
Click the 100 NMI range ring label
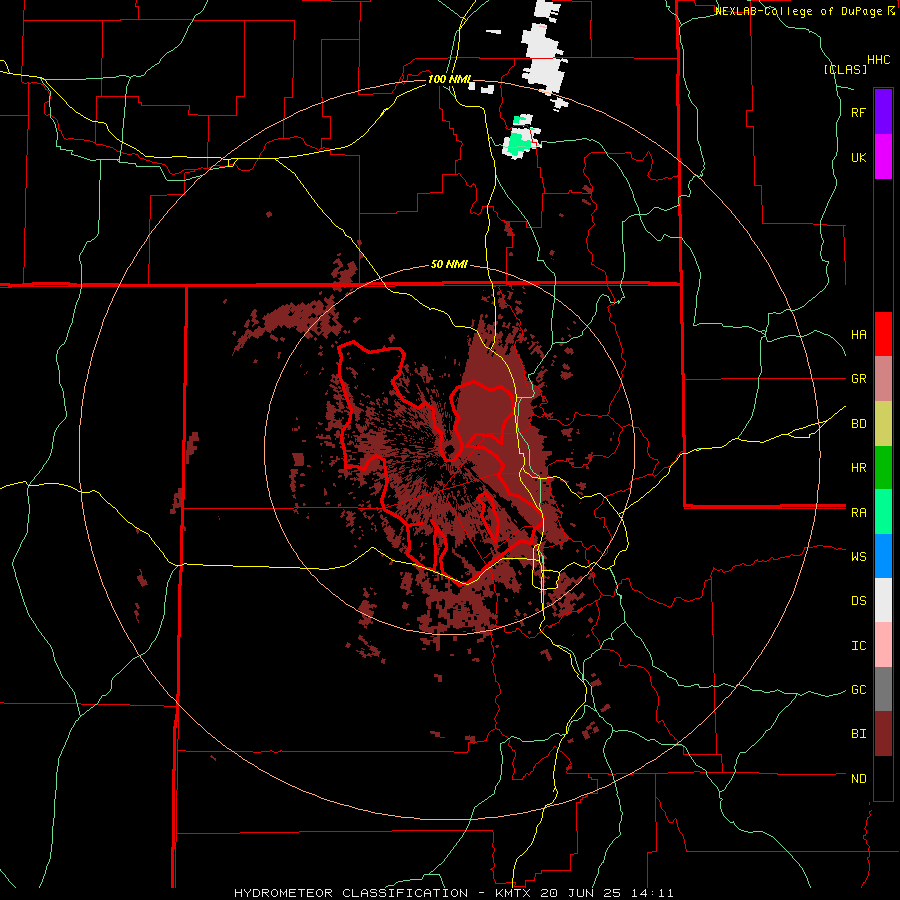[x=449, y=79]
